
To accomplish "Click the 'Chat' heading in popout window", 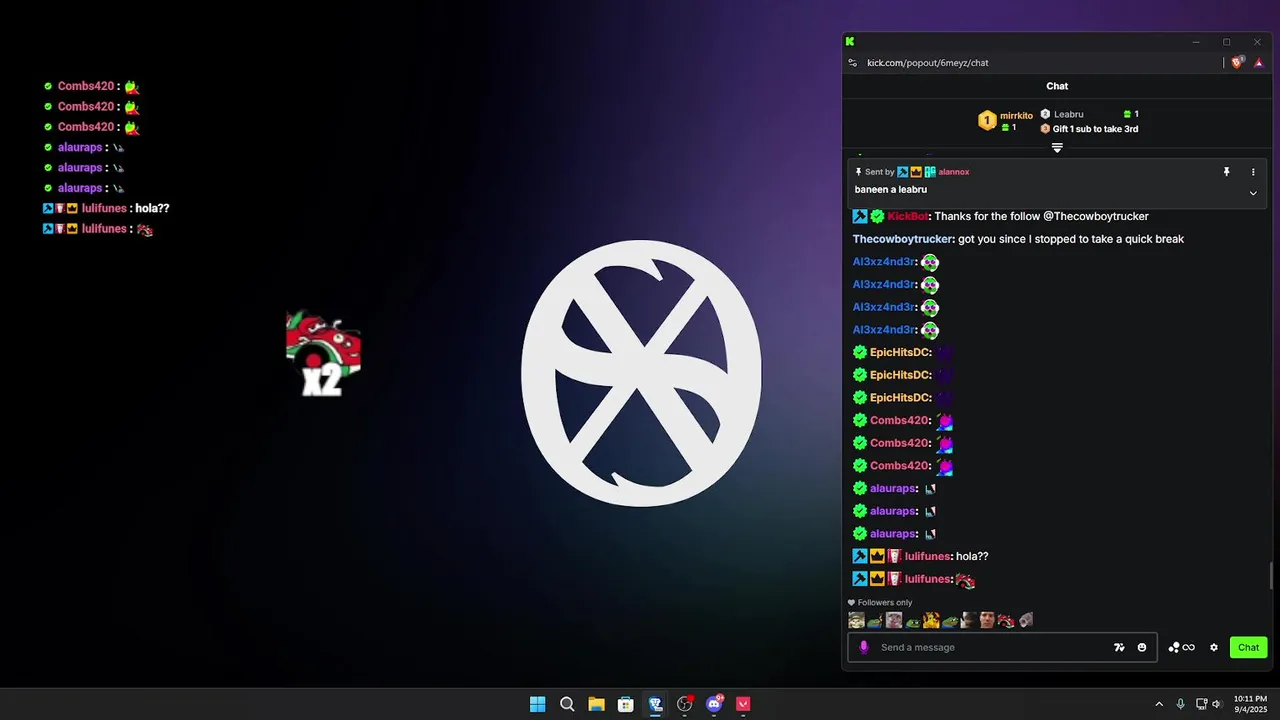I will [1057, 86].
